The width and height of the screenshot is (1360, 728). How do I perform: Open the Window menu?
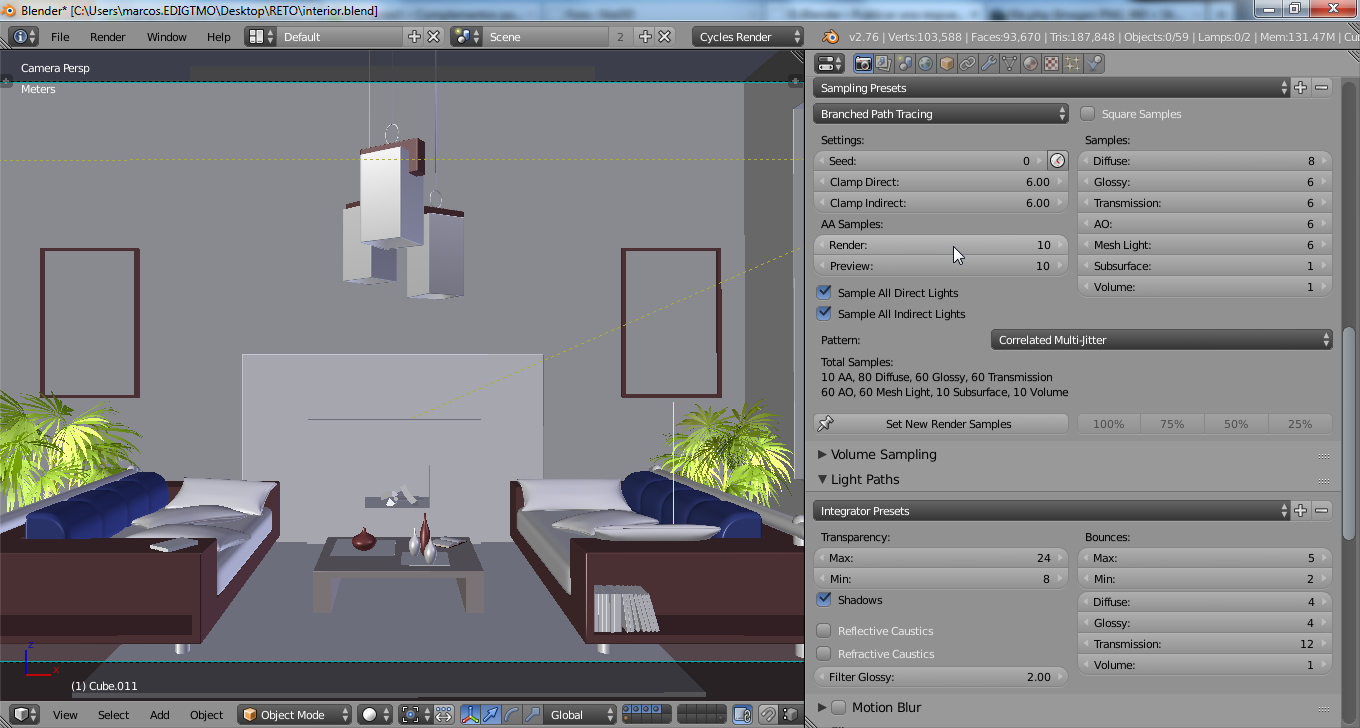pos(167,37)
